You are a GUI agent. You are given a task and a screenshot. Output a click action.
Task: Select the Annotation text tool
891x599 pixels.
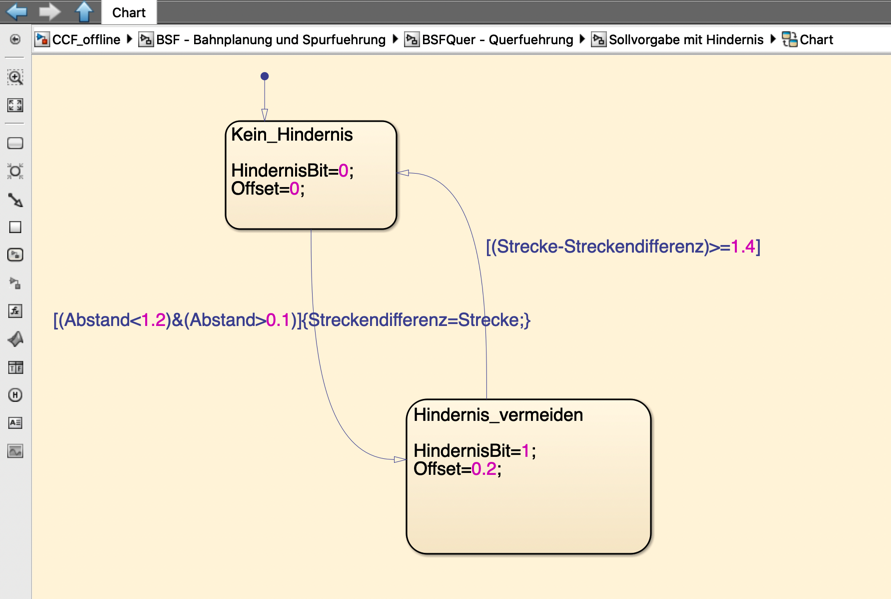pos(15,423)
